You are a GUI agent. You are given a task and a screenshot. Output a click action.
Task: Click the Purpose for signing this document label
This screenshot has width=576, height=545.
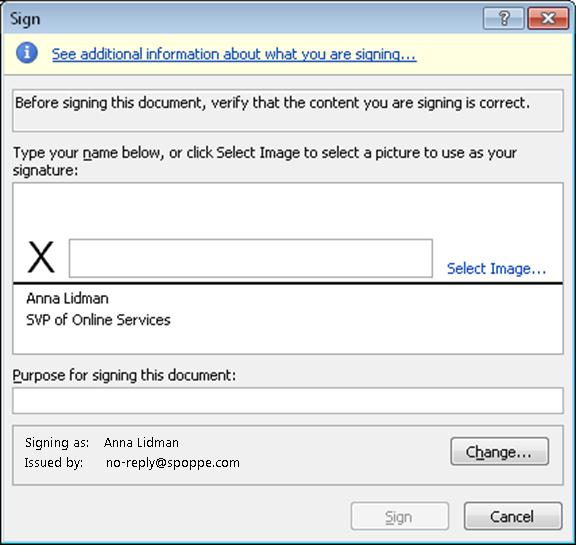(124, 376)
